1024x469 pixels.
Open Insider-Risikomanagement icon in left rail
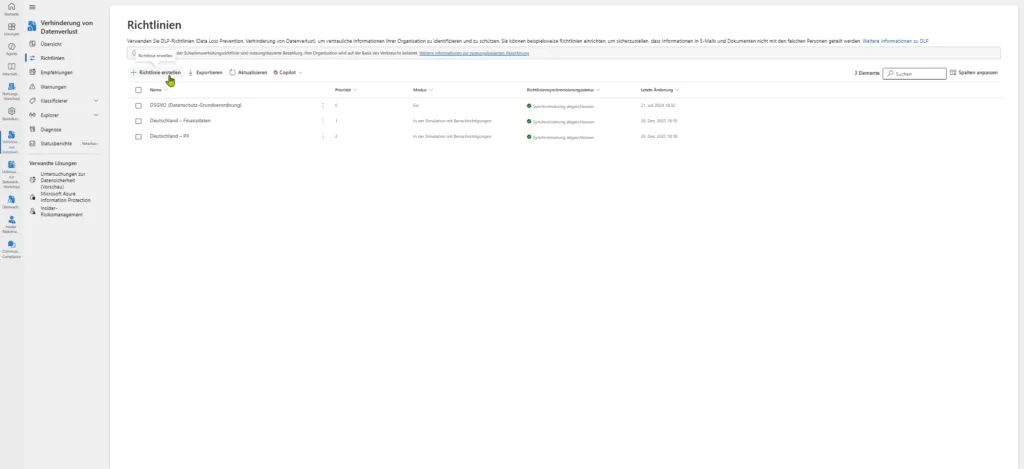point(11,221)
